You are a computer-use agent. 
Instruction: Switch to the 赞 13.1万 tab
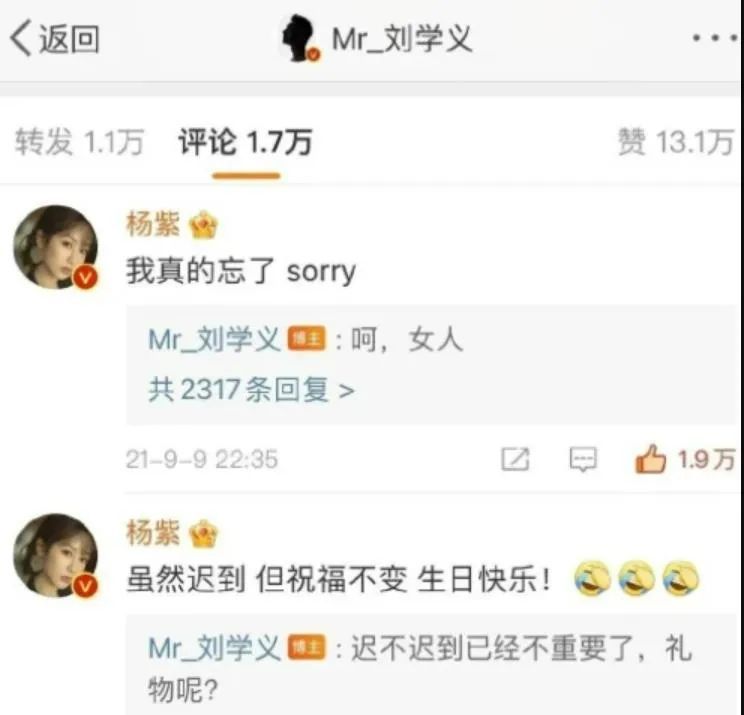tap(676, 141)
